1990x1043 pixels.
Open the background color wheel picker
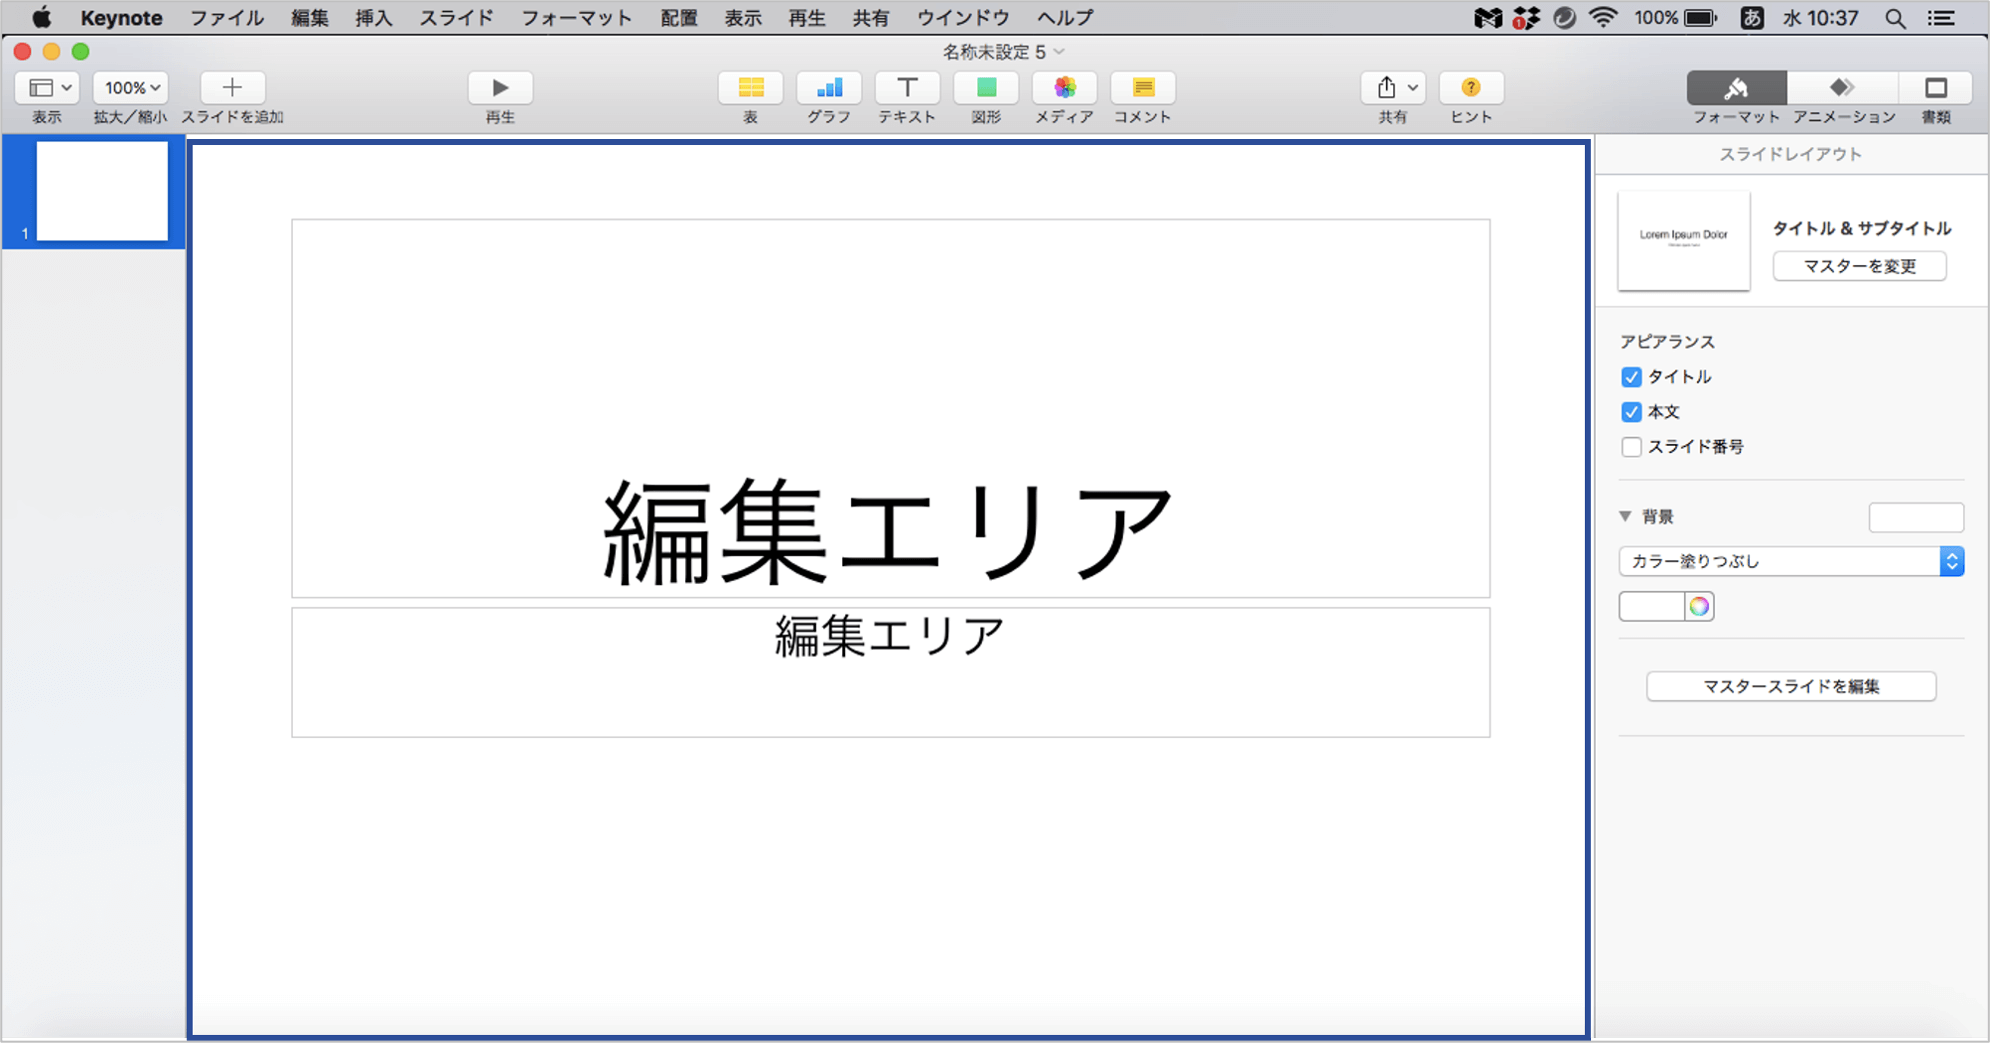pyautogui.click(x=1697, y=606)
